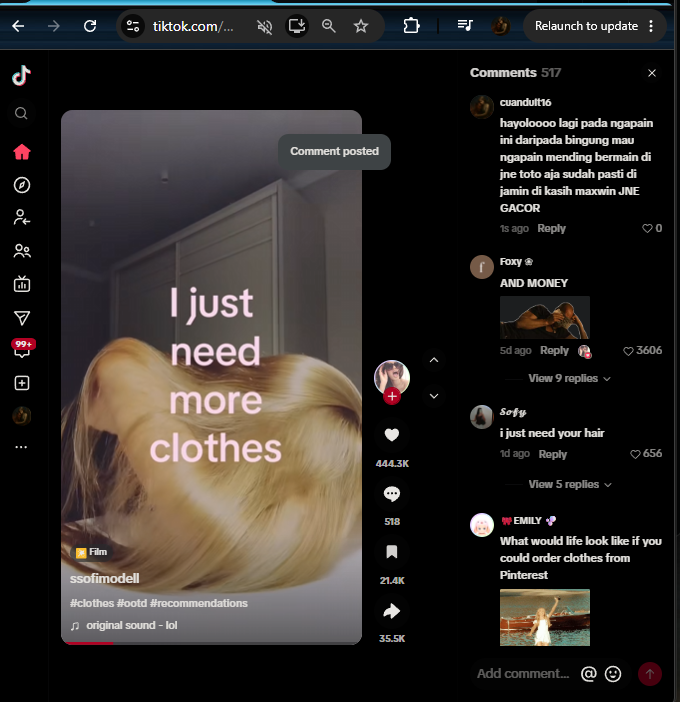Expand View 5 replies
The height and width of the screenshot is (702, 680).
click(570, 484)
